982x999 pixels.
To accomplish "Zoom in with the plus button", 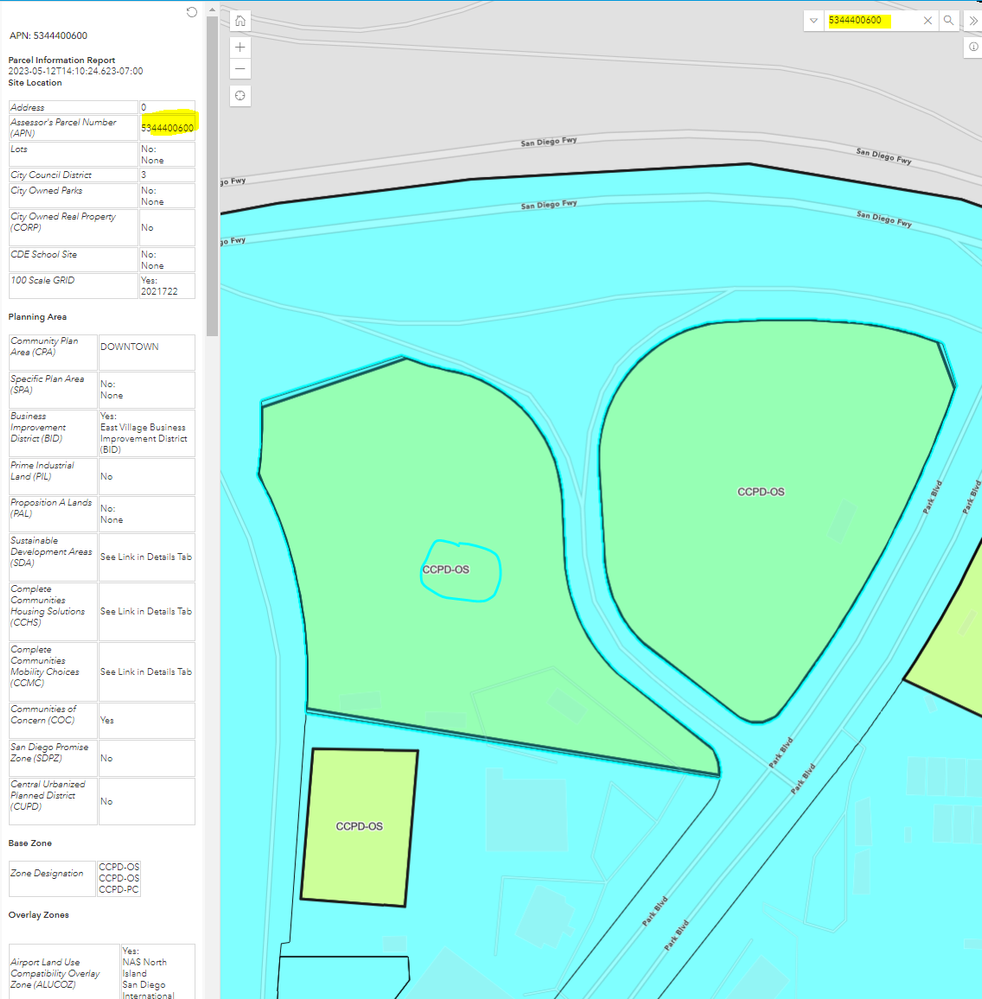I will [x=240, y=47].
